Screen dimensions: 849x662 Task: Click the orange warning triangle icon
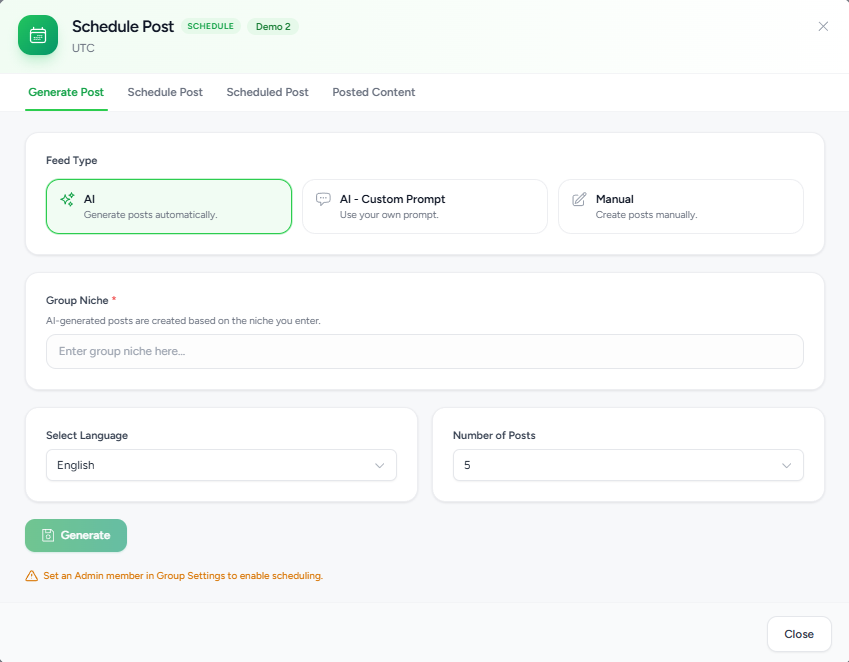click(31, 575)
